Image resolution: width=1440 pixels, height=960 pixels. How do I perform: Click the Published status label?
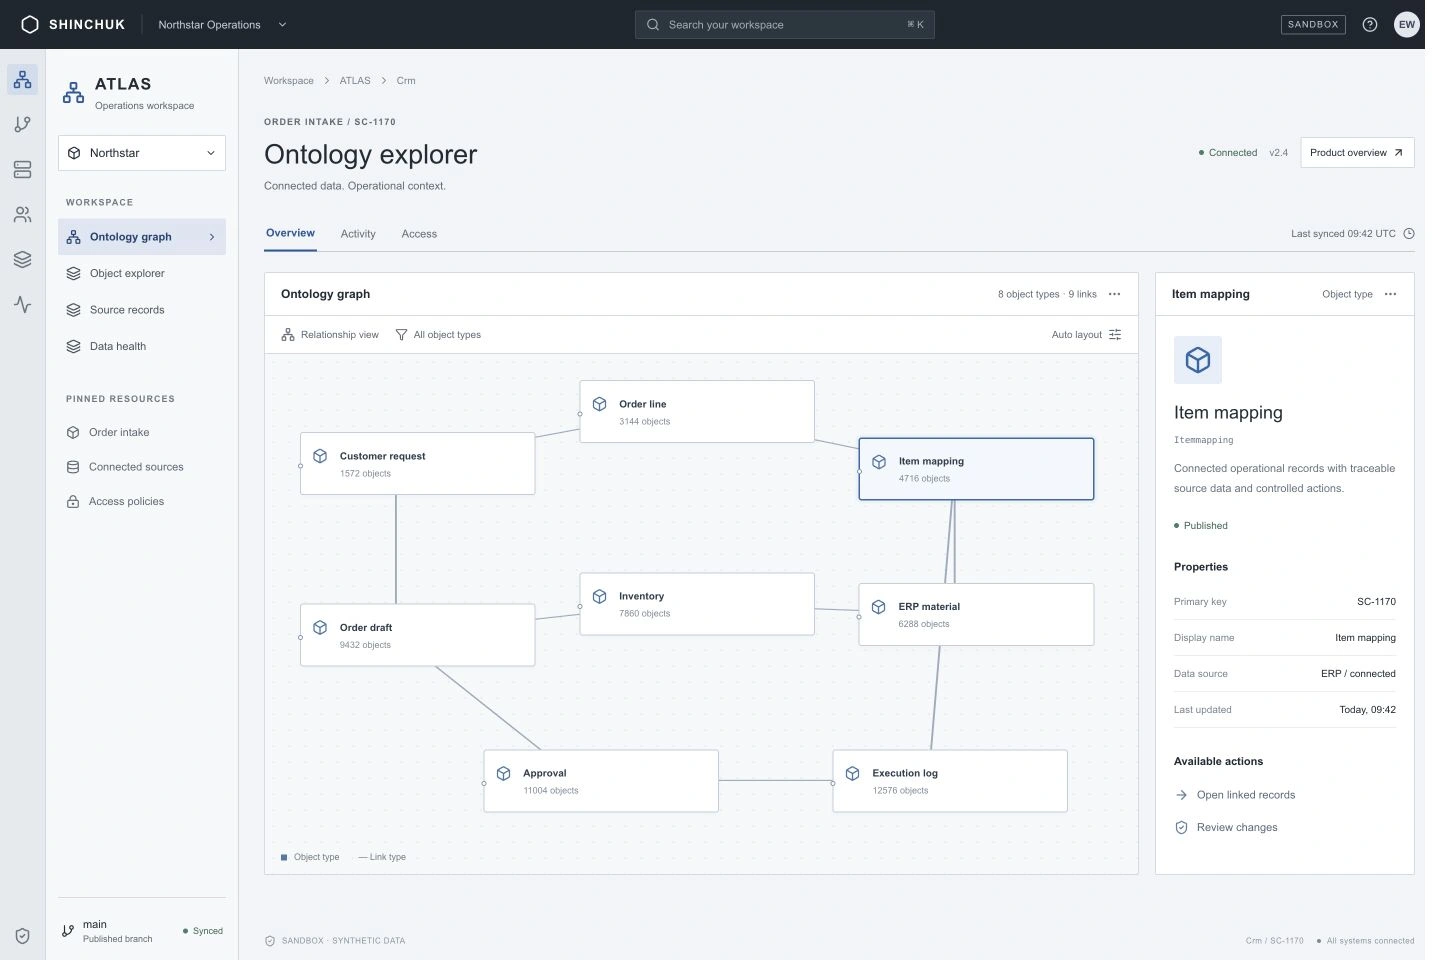point(1201,526)
